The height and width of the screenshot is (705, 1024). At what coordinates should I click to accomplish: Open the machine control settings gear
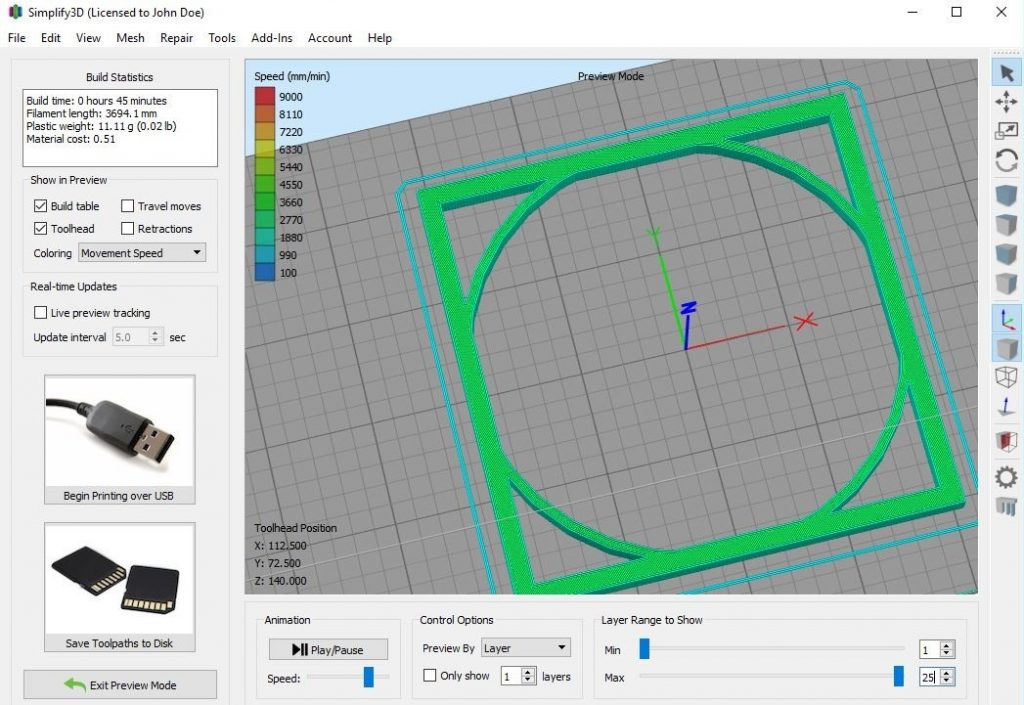coord(1006,477)
